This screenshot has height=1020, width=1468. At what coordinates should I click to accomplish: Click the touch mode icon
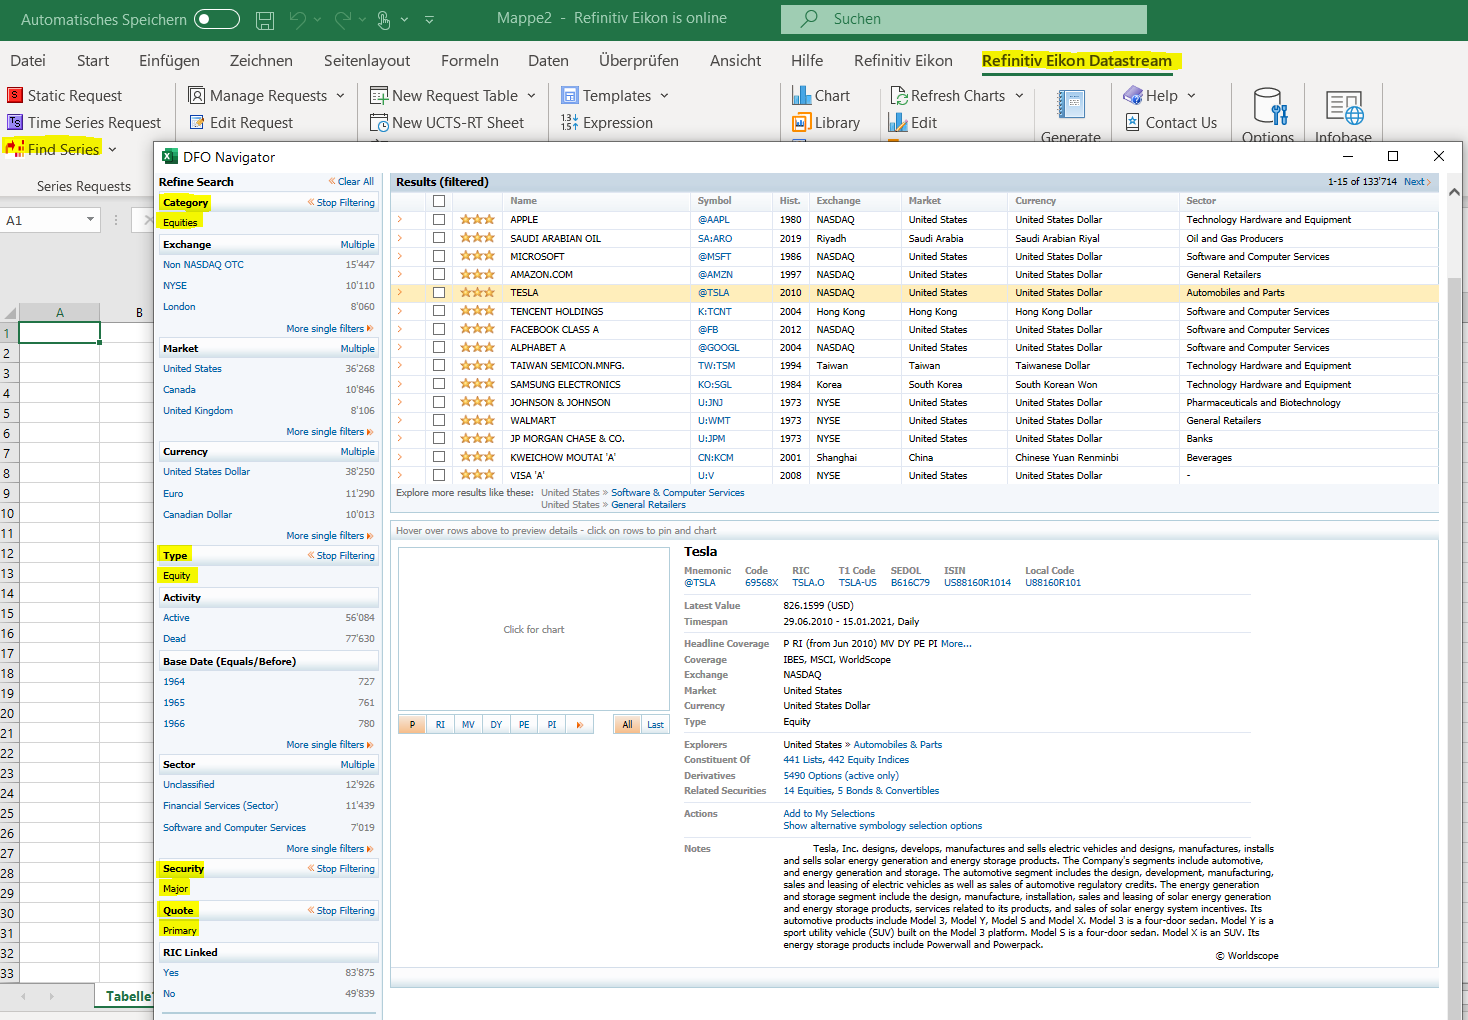click(383, 19)
